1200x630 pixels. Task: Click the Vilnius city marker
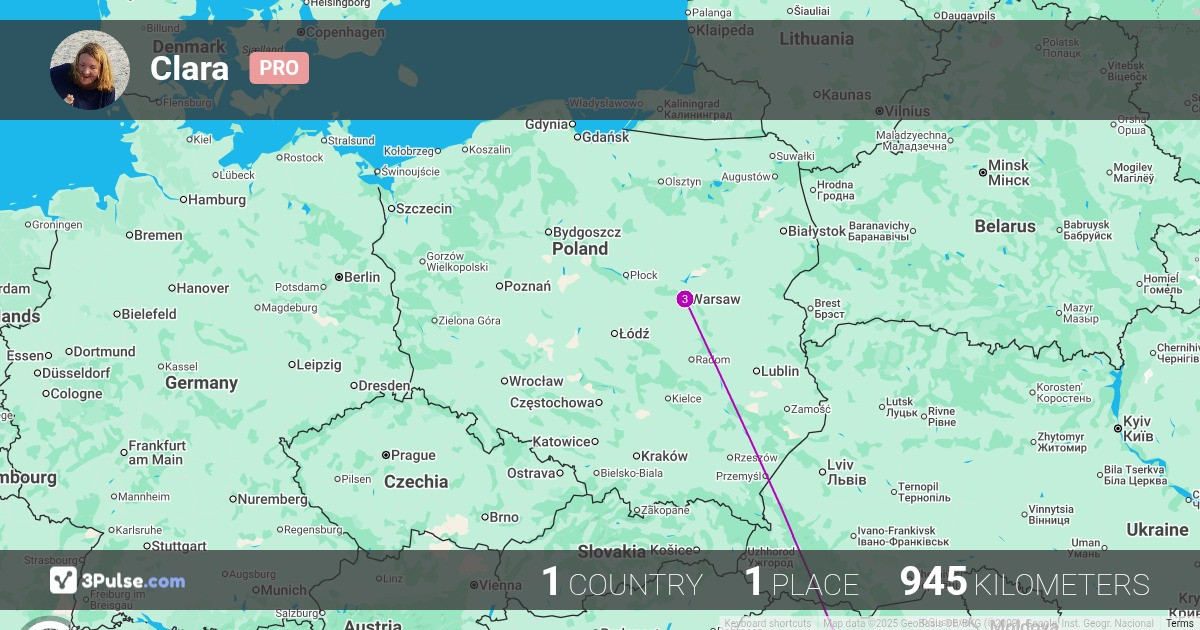coord(879,111)
